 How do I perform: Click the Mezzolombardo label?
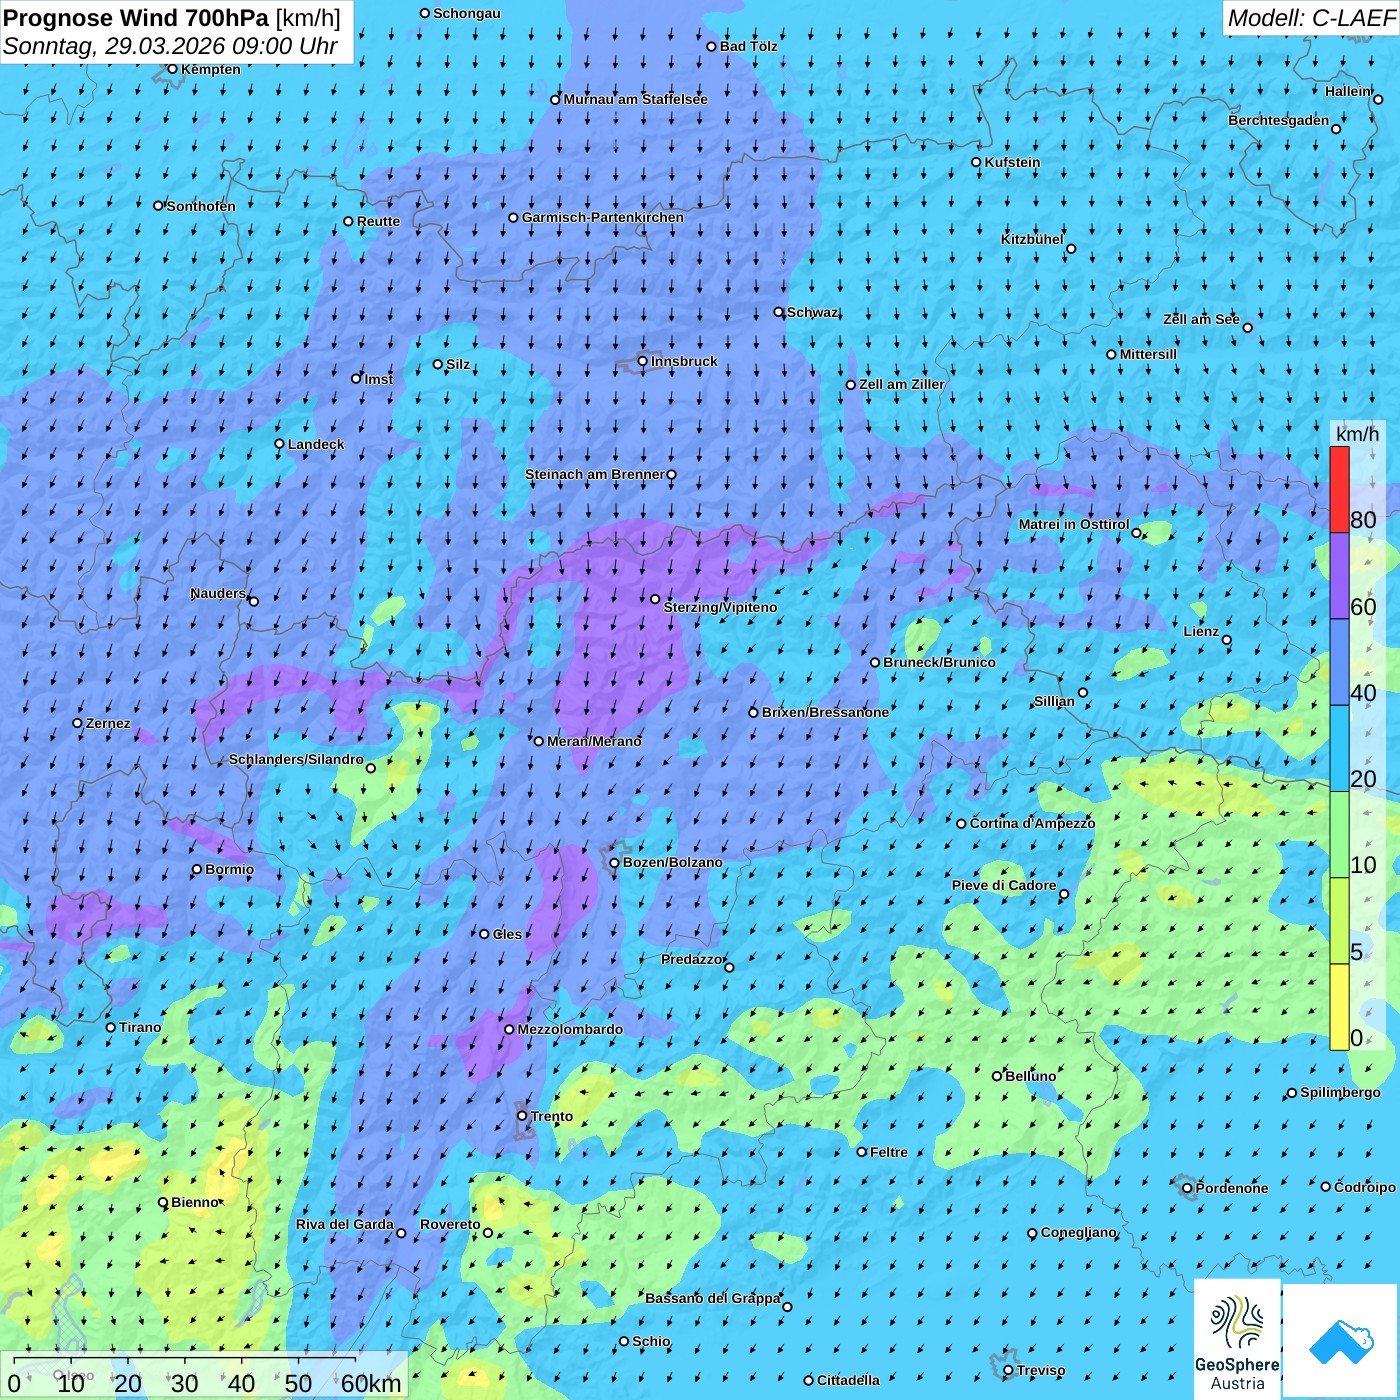[570, 1029]
